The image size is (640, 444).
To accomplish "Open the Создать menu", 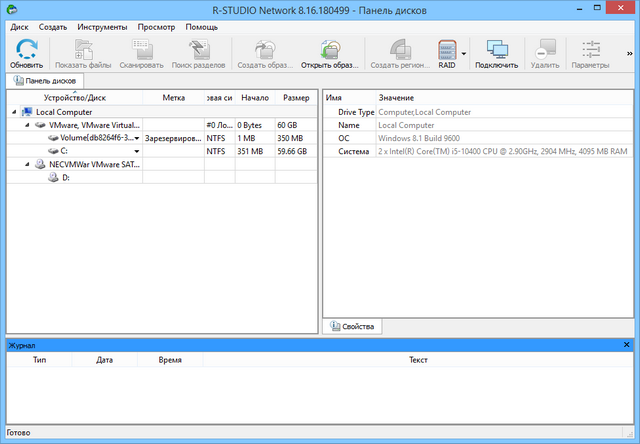I will pos(53,27).
